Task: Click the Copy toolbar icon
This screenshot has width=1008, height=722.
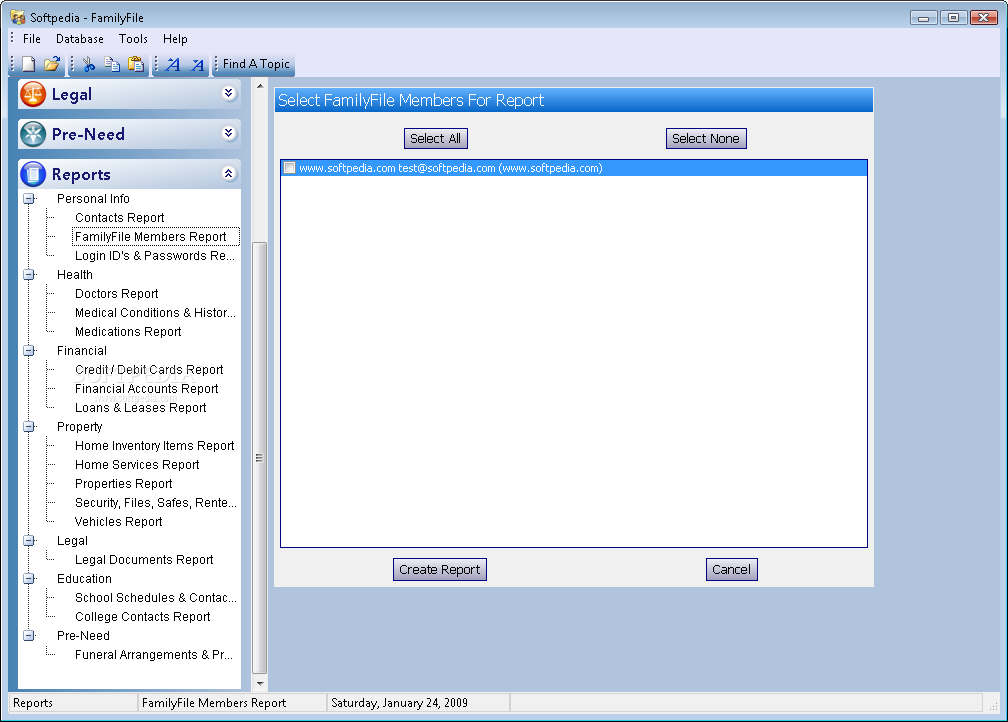Action: click(x=112, y=64)
